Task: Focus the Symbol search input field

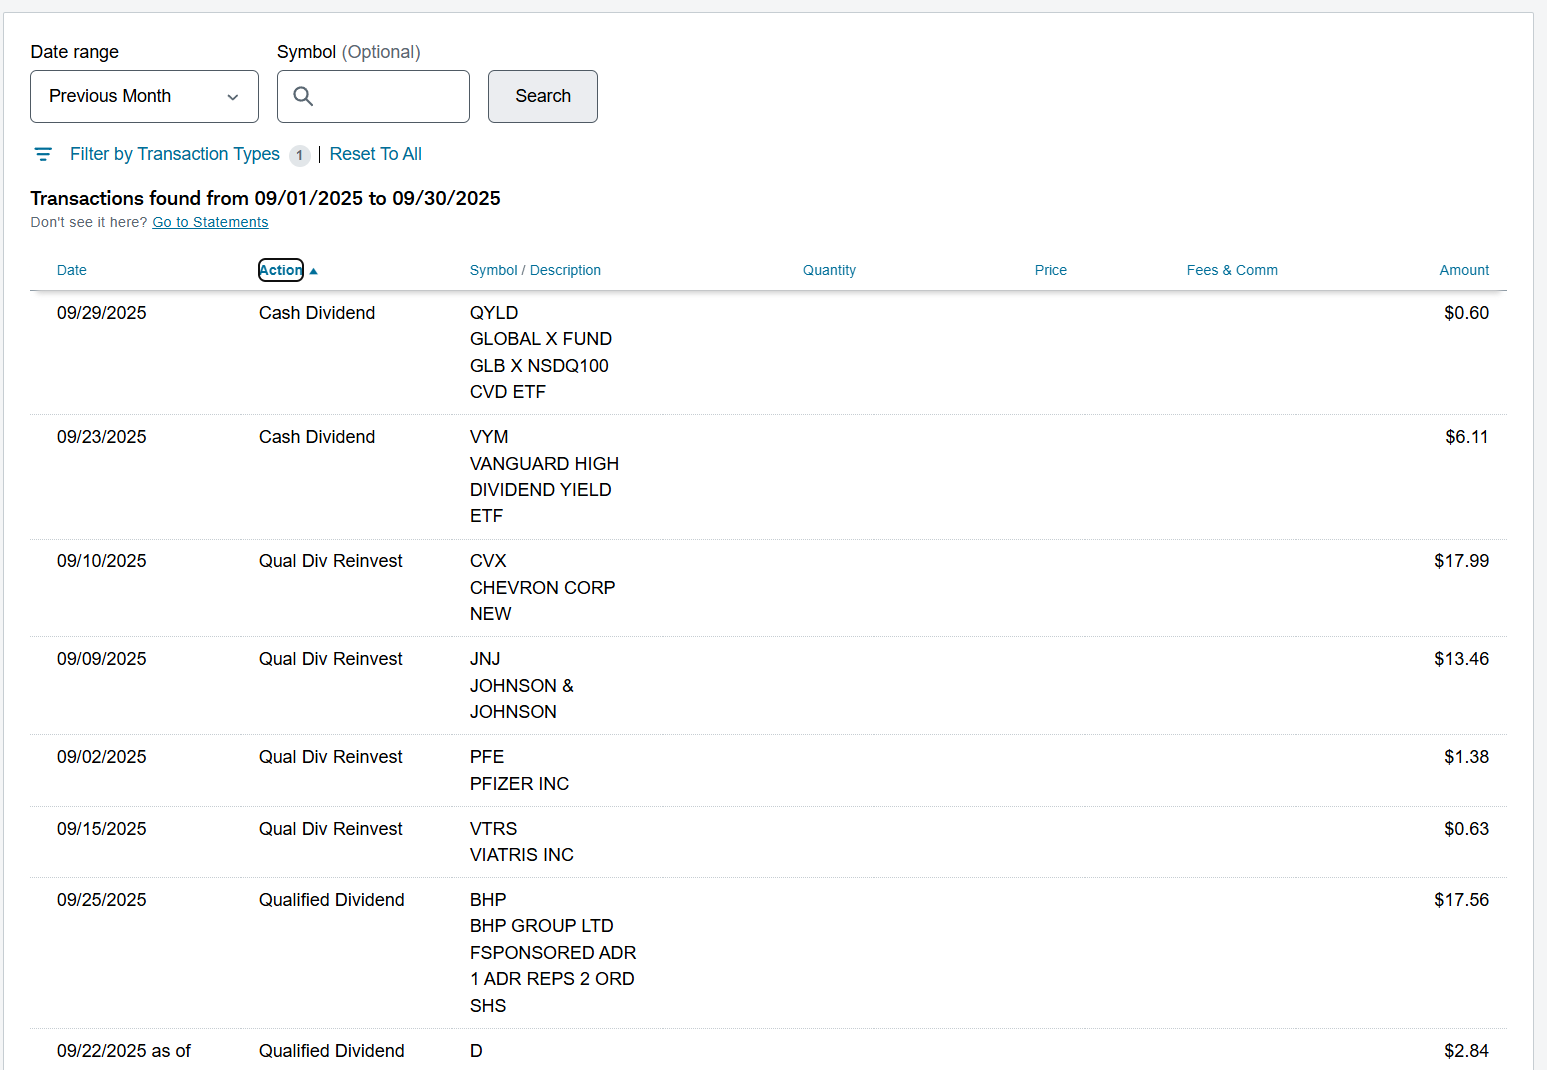Action: pyautogui.click(x=390, y=96)
